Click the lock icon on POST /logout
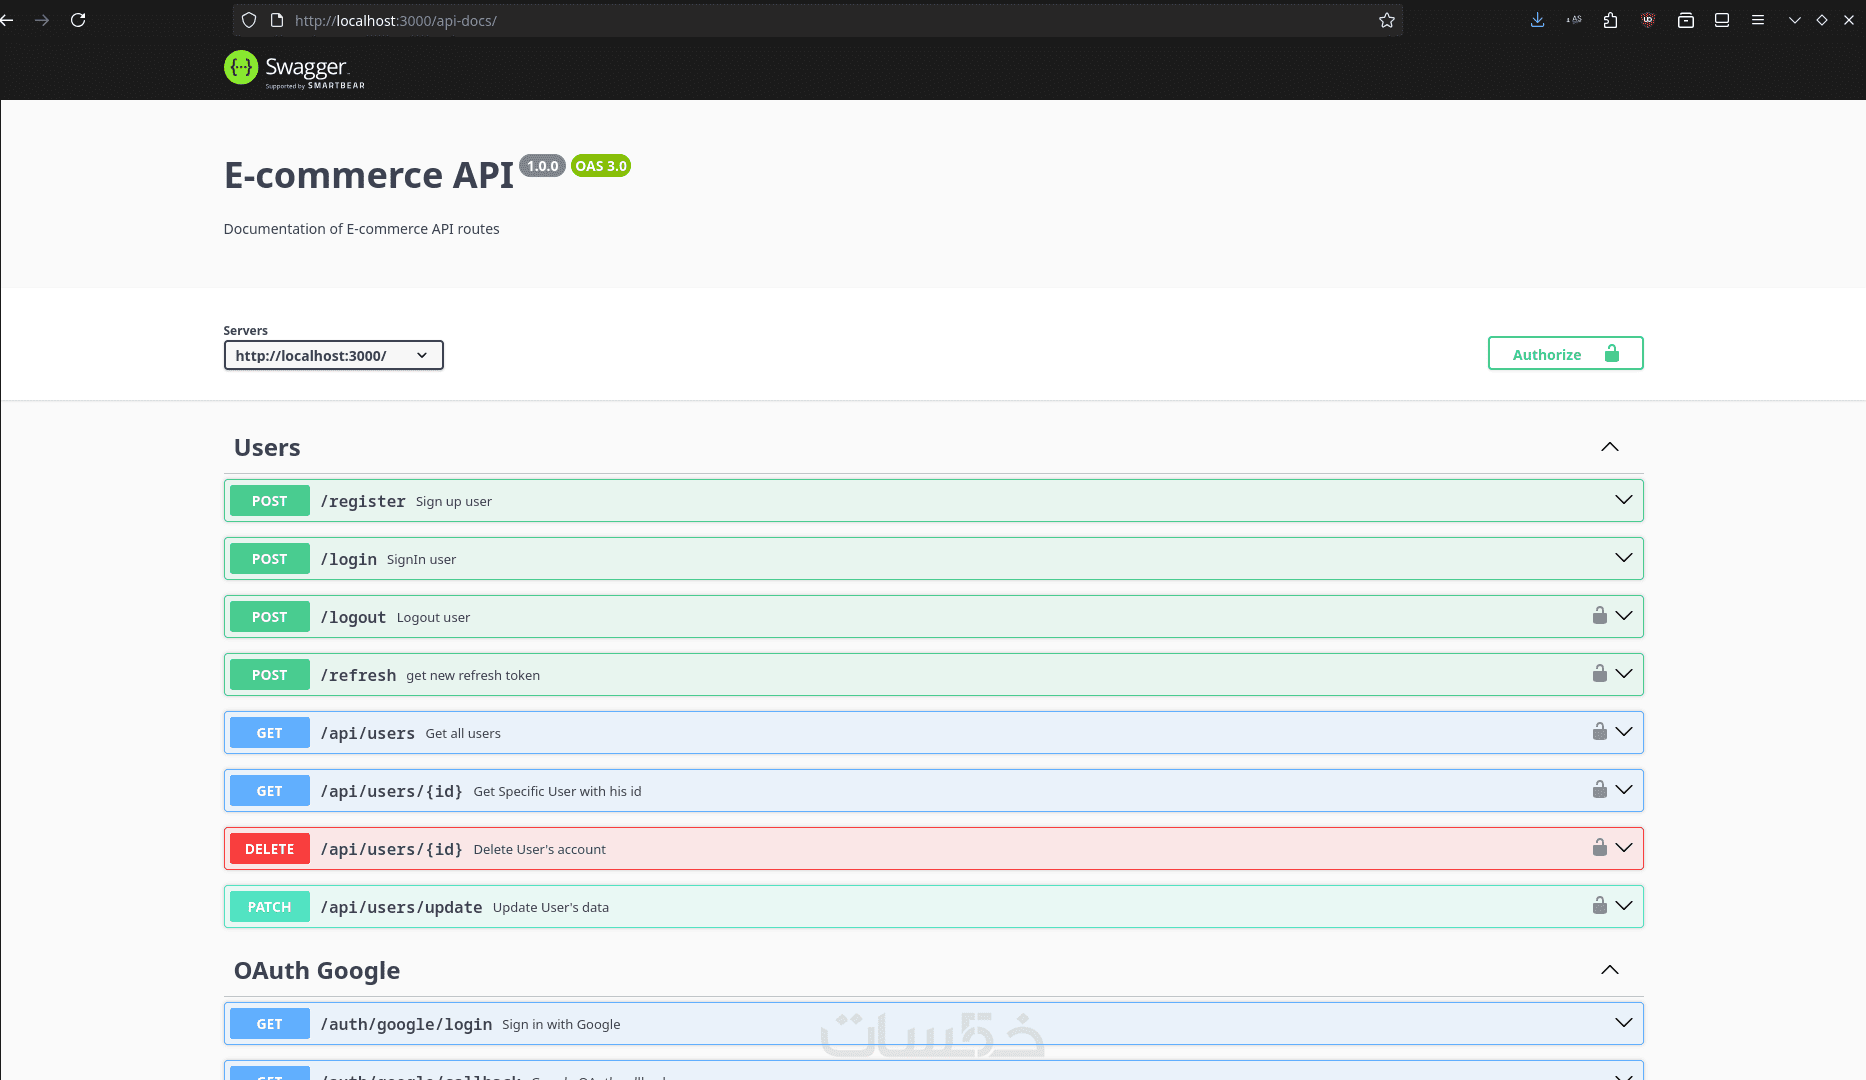1866x1080 pixels. [1600, 616]
